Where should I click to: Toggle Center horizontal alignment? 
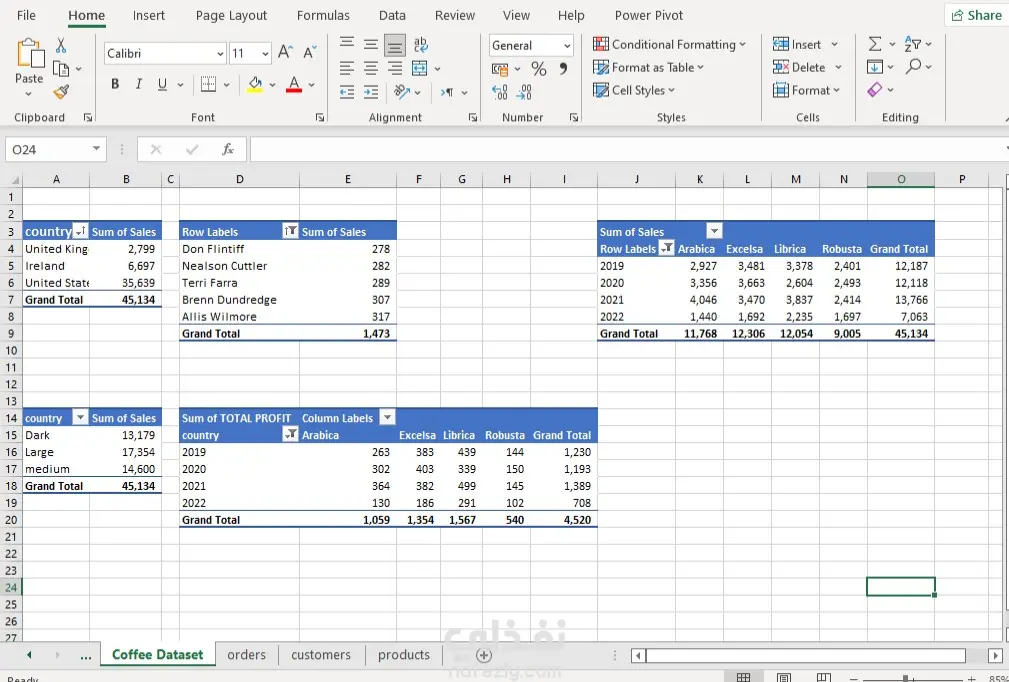(371, 68)
